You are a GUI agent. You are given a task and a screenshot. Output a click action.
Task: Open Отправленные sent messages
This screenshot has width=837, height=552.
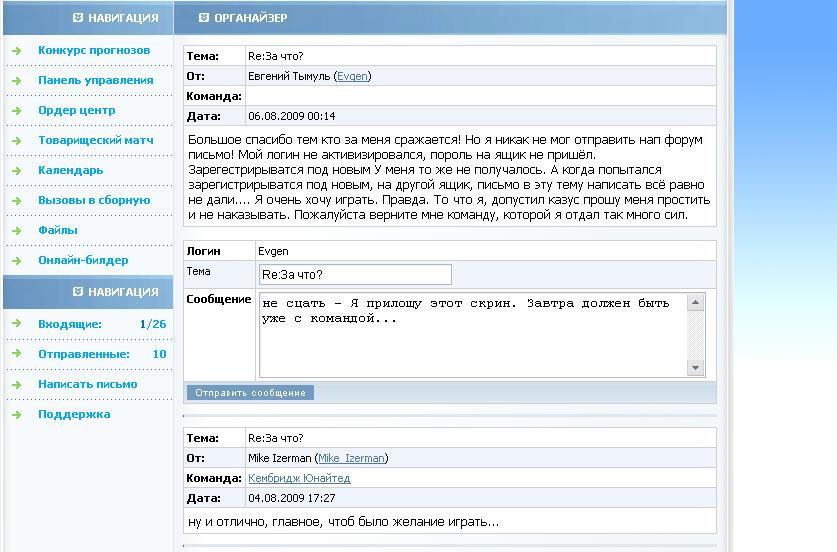click(84, 354)
